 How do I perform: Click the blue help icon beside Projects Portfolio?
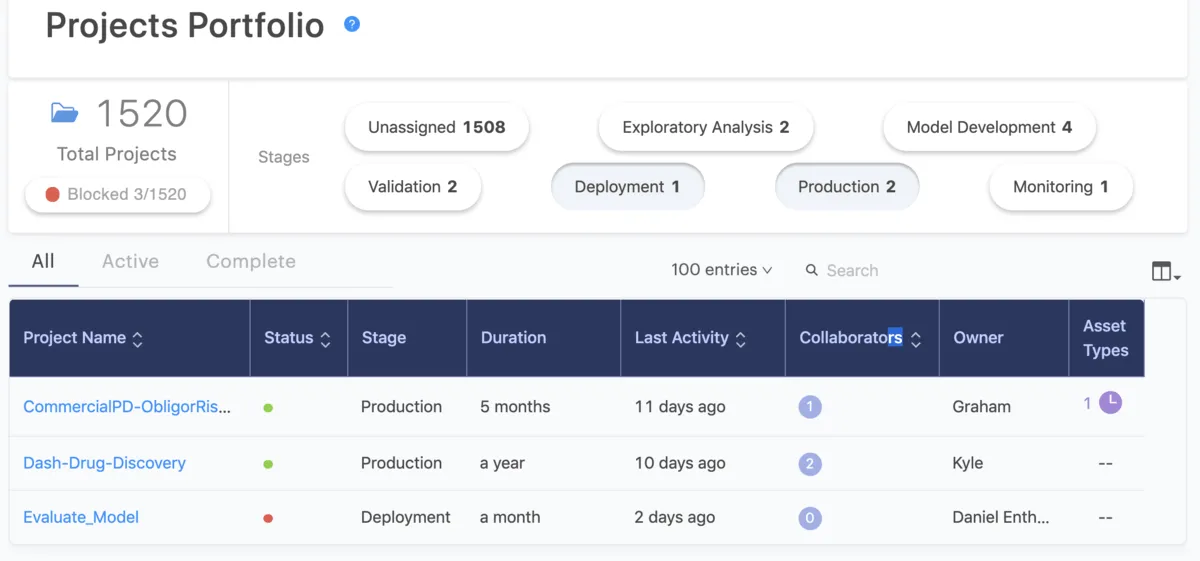pyautogui.click(x=352, y=24)
